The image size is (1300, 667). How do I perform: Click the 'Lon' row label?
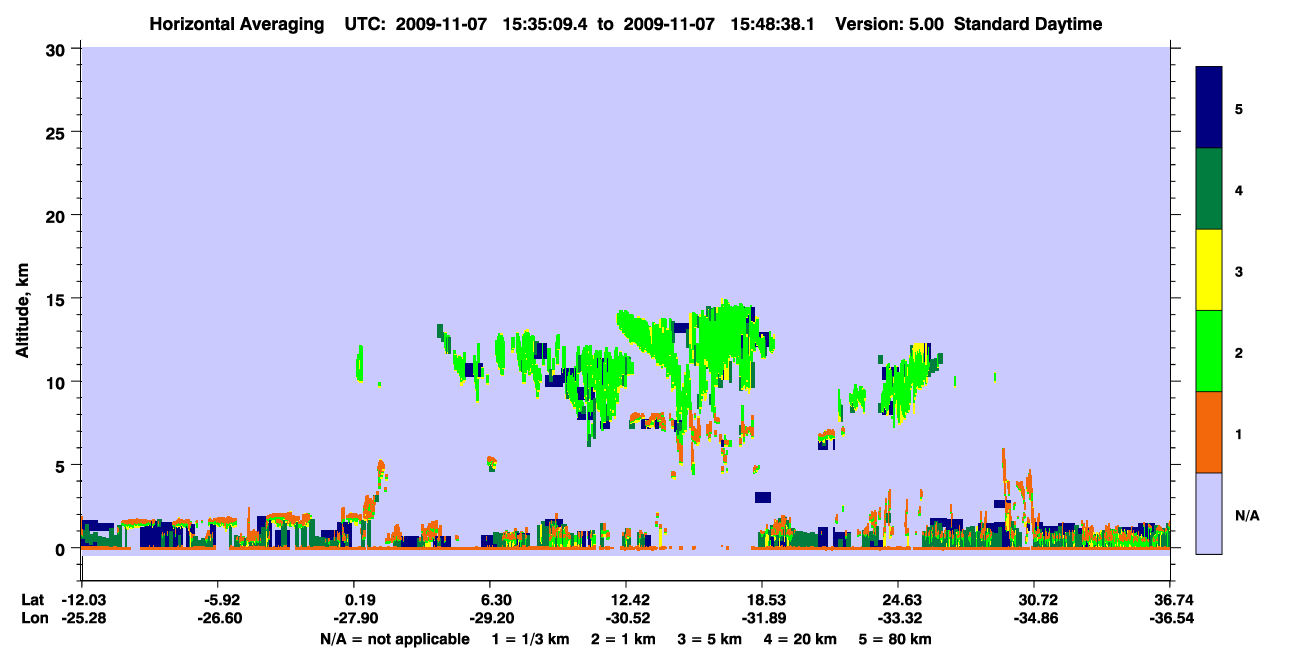pyautogui.click(x=34, y=619)
